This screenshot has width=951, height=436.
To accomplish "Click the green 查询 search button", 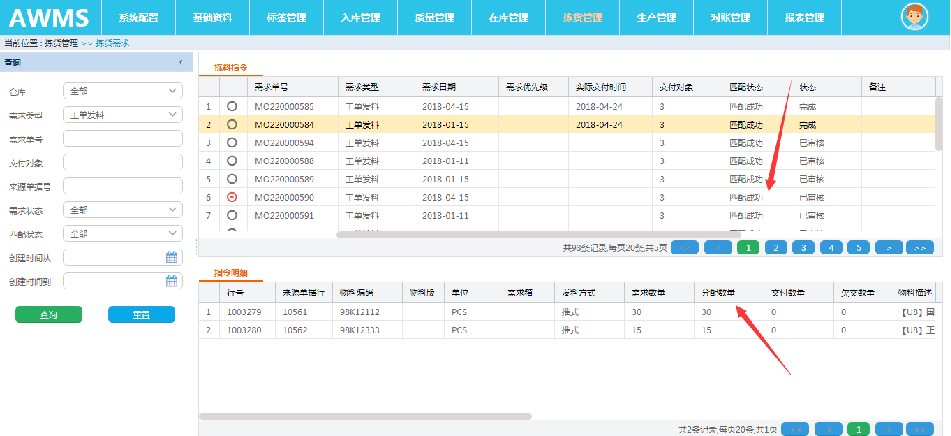I will (48, 315).
